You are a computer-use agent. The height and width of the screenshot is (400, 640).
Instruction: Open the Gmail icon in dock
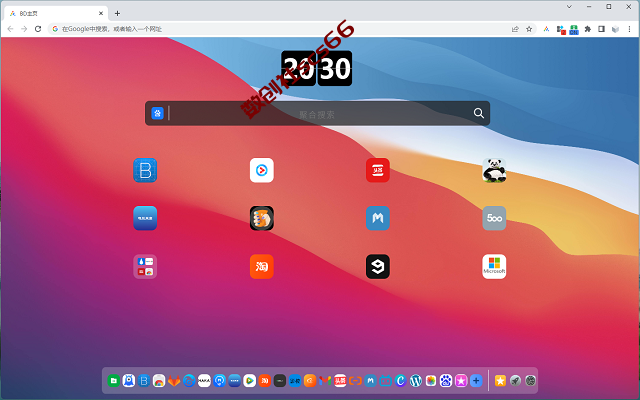point(325,381)
